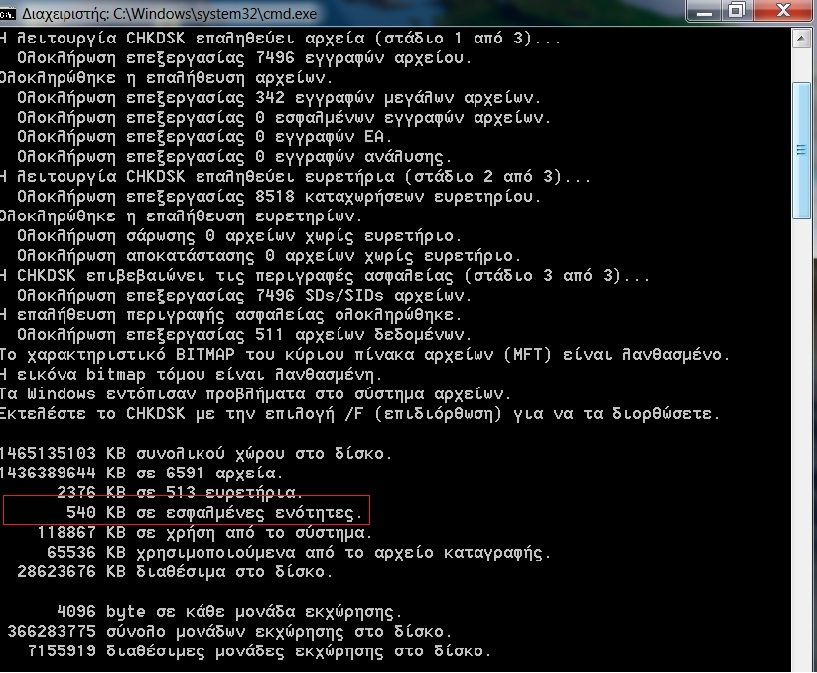Click 'Ολοκληρώθηκε η επαλήθευση ευρετηρίων' line
Image resolution: width=817 pixels, height=673 pixels.
[181, 216]
